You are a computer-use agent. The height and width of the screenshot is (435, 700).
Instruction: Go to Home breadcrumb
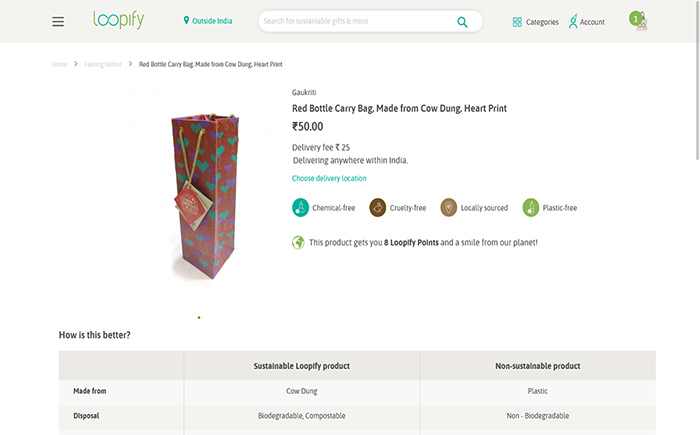click(x=59, y=64)
